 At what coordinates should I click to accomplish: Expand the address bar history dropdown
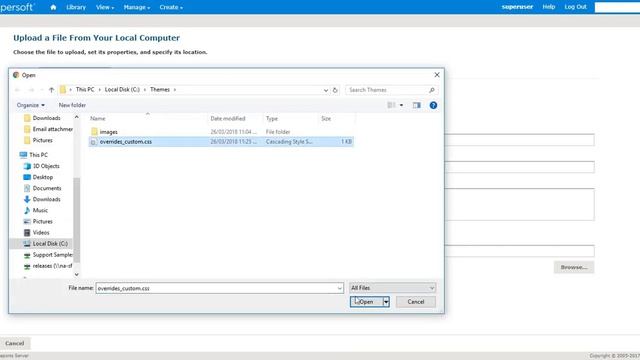coord(326,90)
